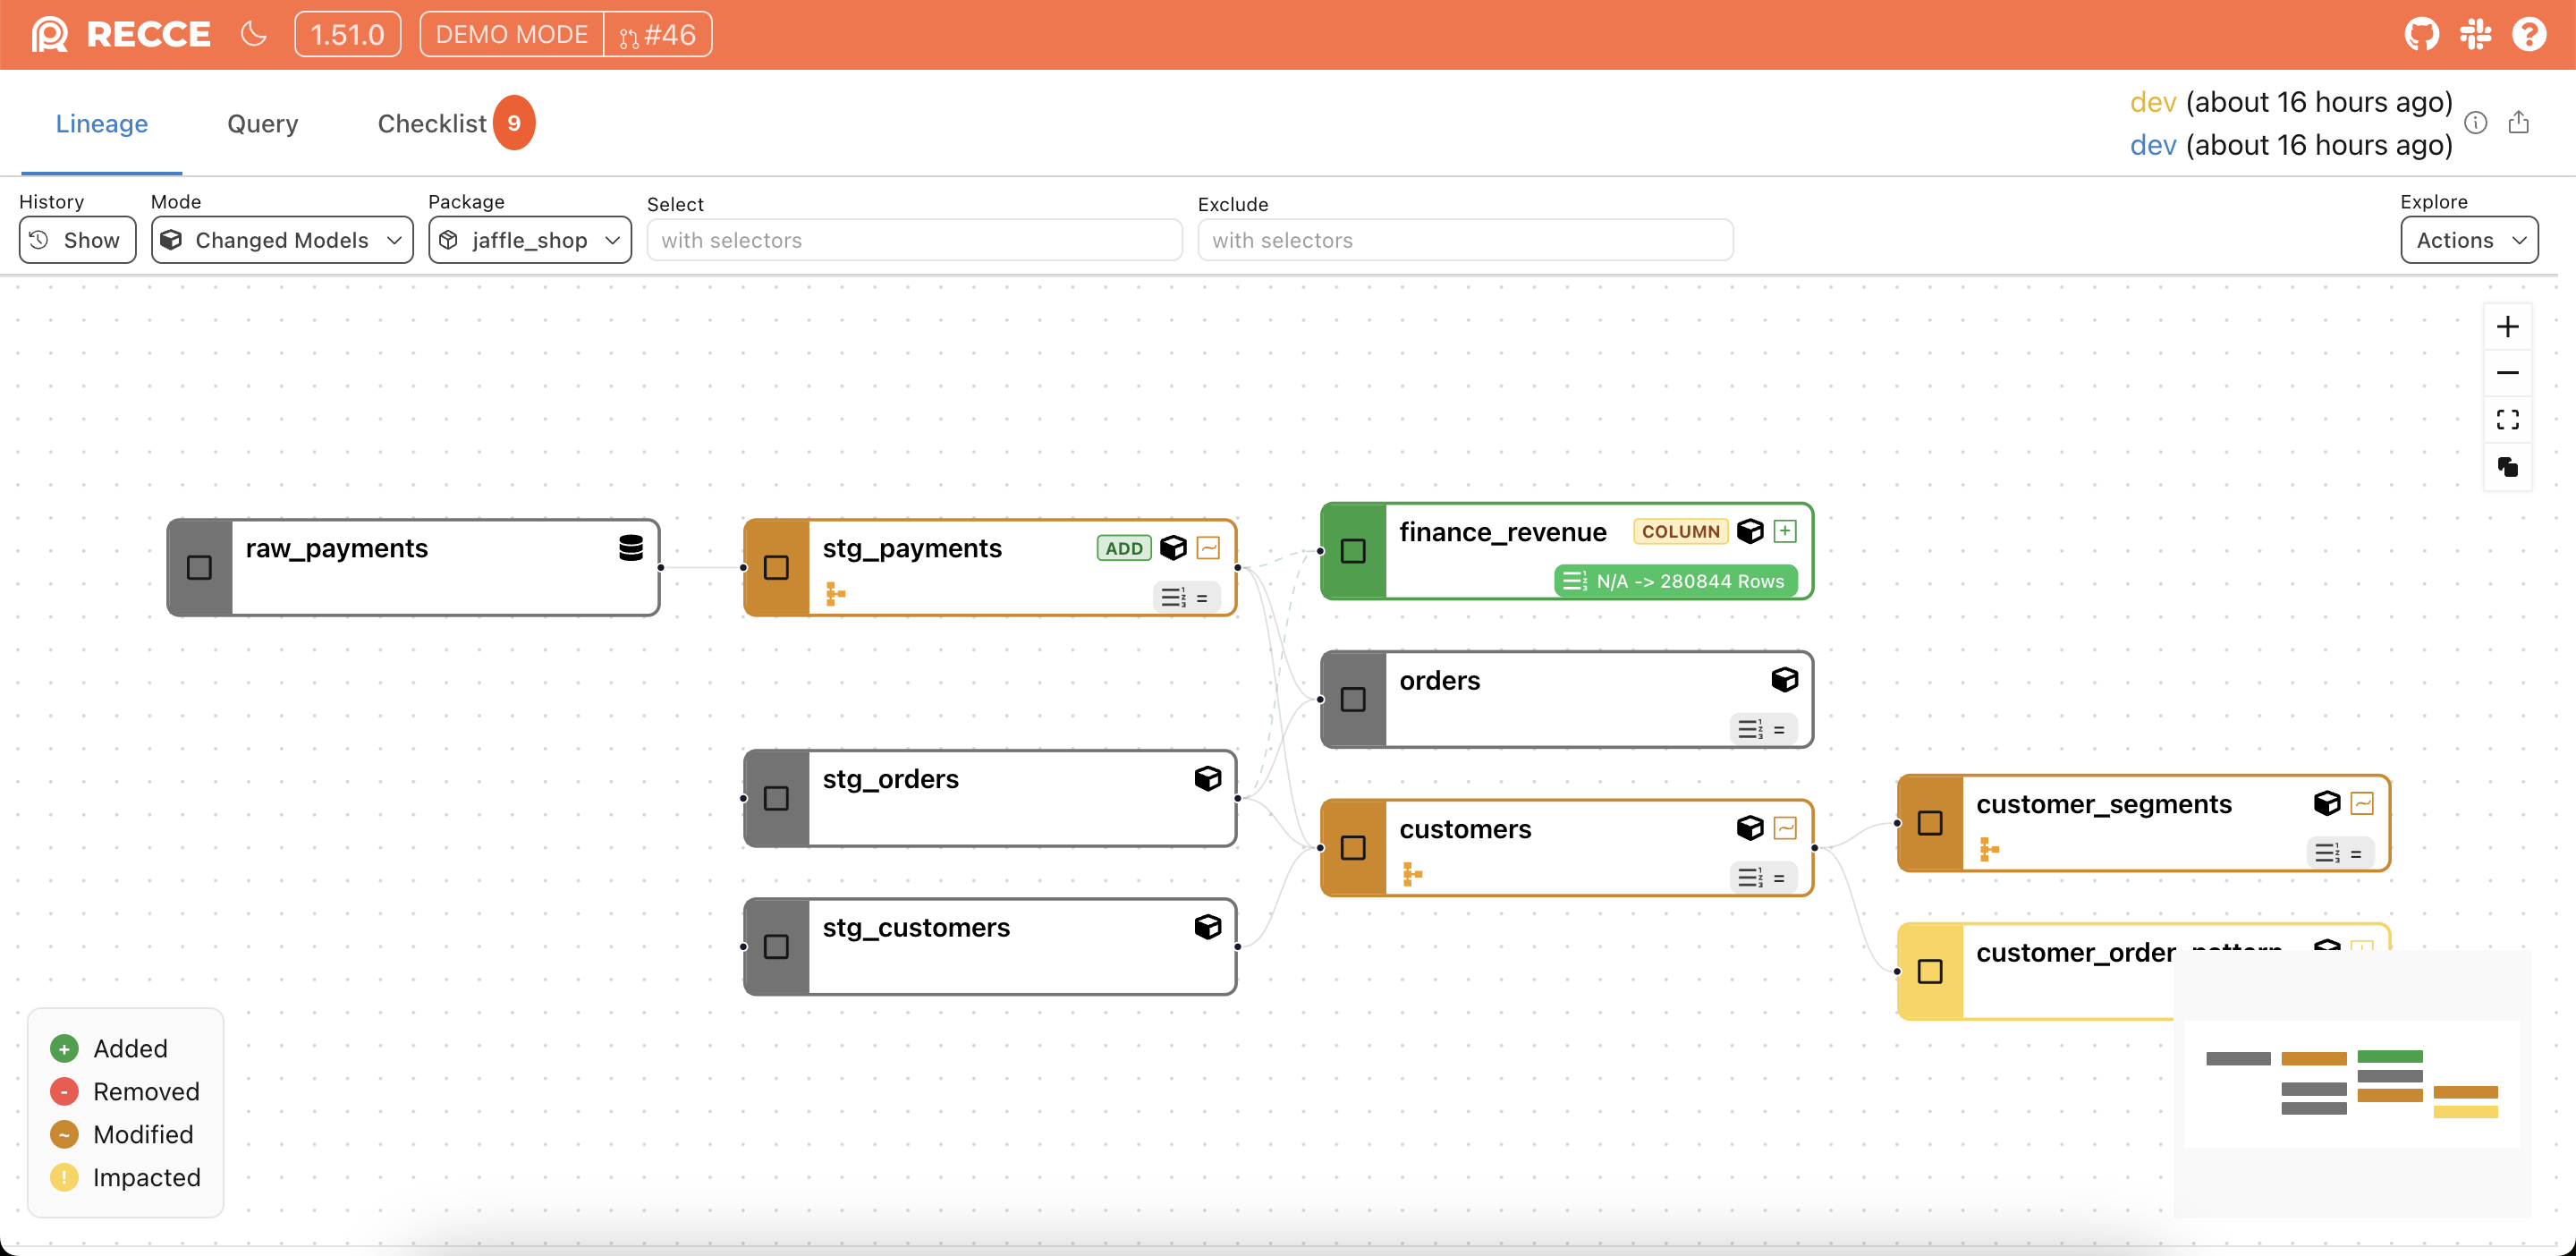Image resolution: width=2576 pixels, height=1256 pixels.
Task: Click the stg_customers model cube icon
Action: [1208, 927]
